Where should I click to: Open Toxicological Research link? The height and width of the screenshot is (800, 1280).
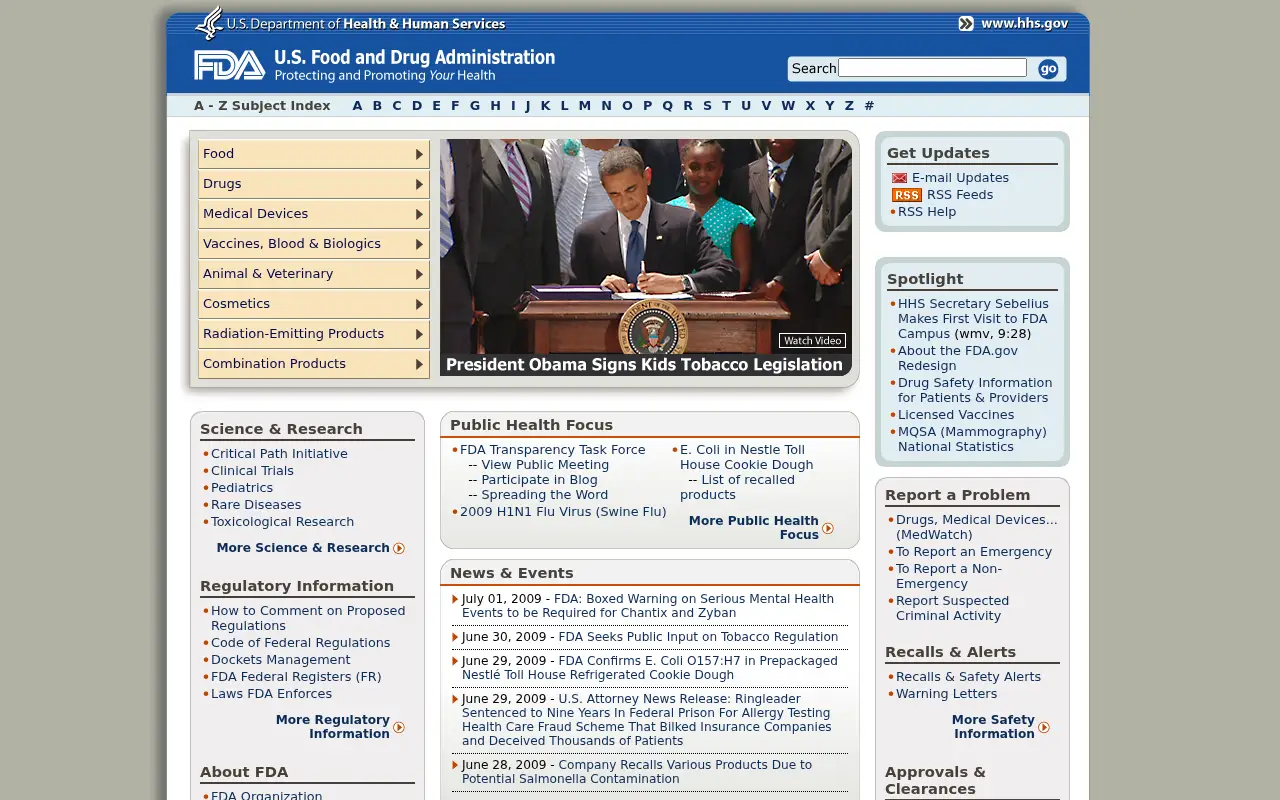click(x=282, y=522)
